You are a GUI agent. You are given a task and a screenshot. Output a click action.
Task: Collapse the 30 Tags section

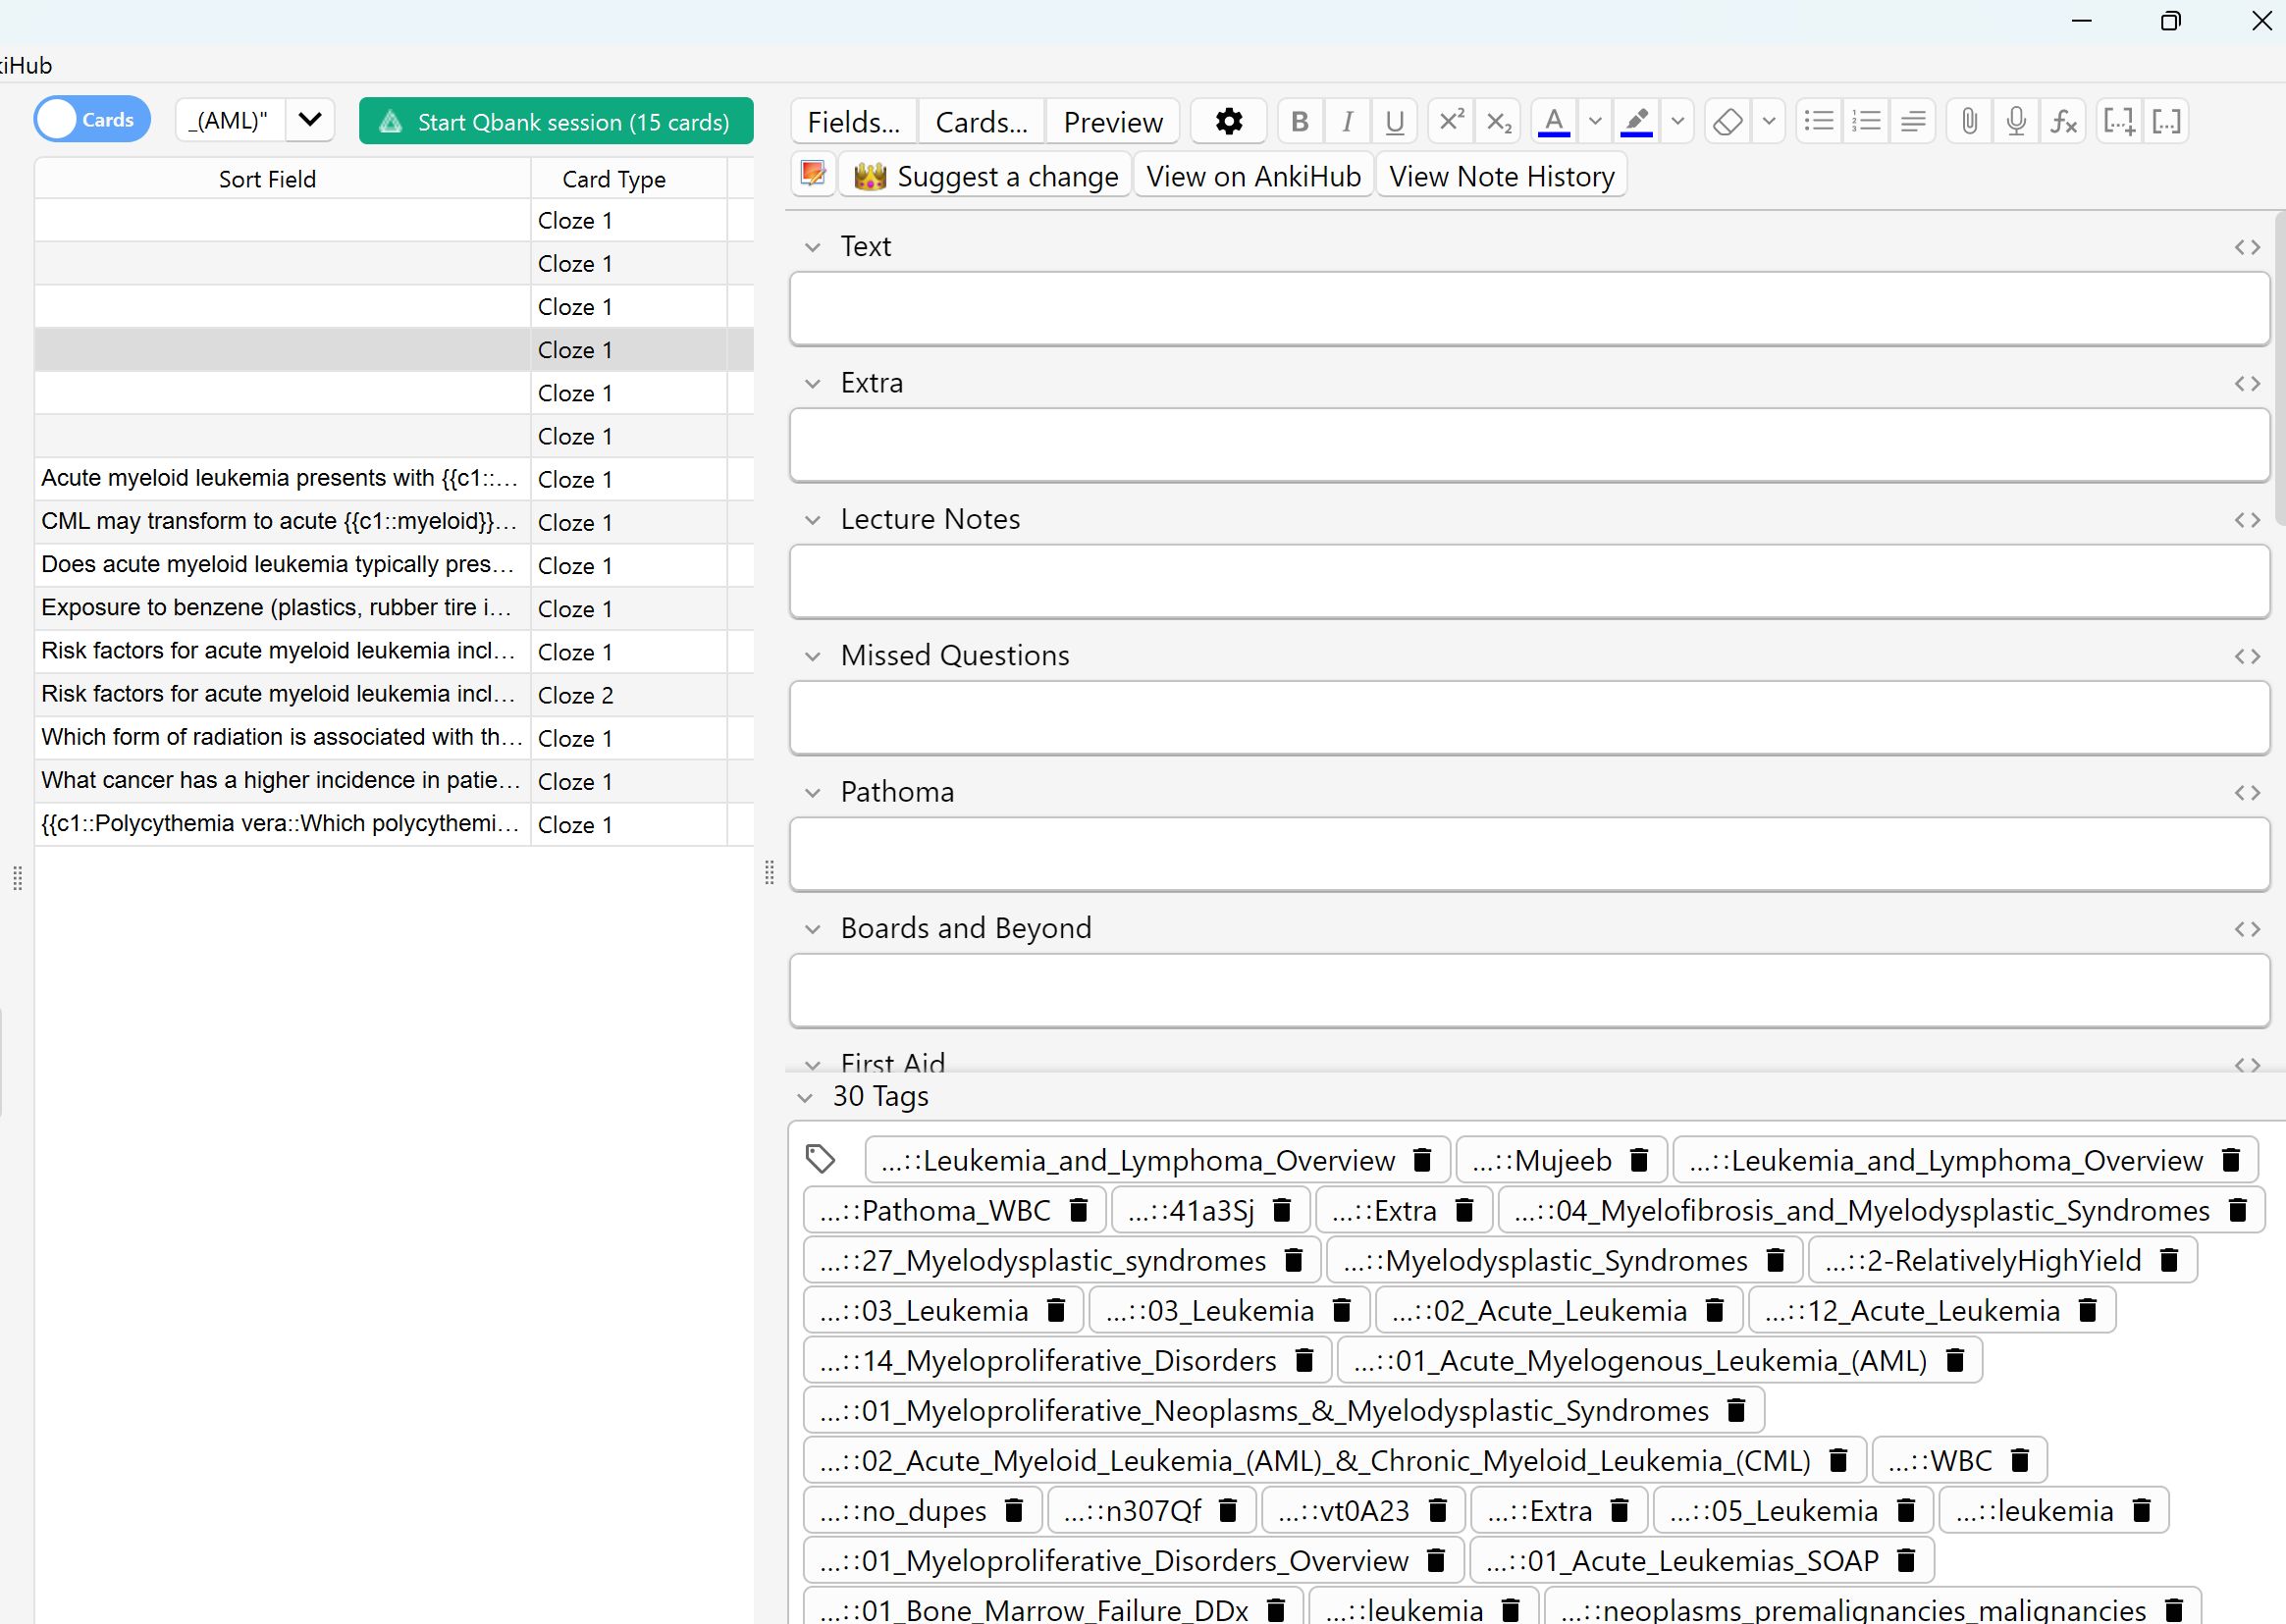click(x=805, y=1098)
